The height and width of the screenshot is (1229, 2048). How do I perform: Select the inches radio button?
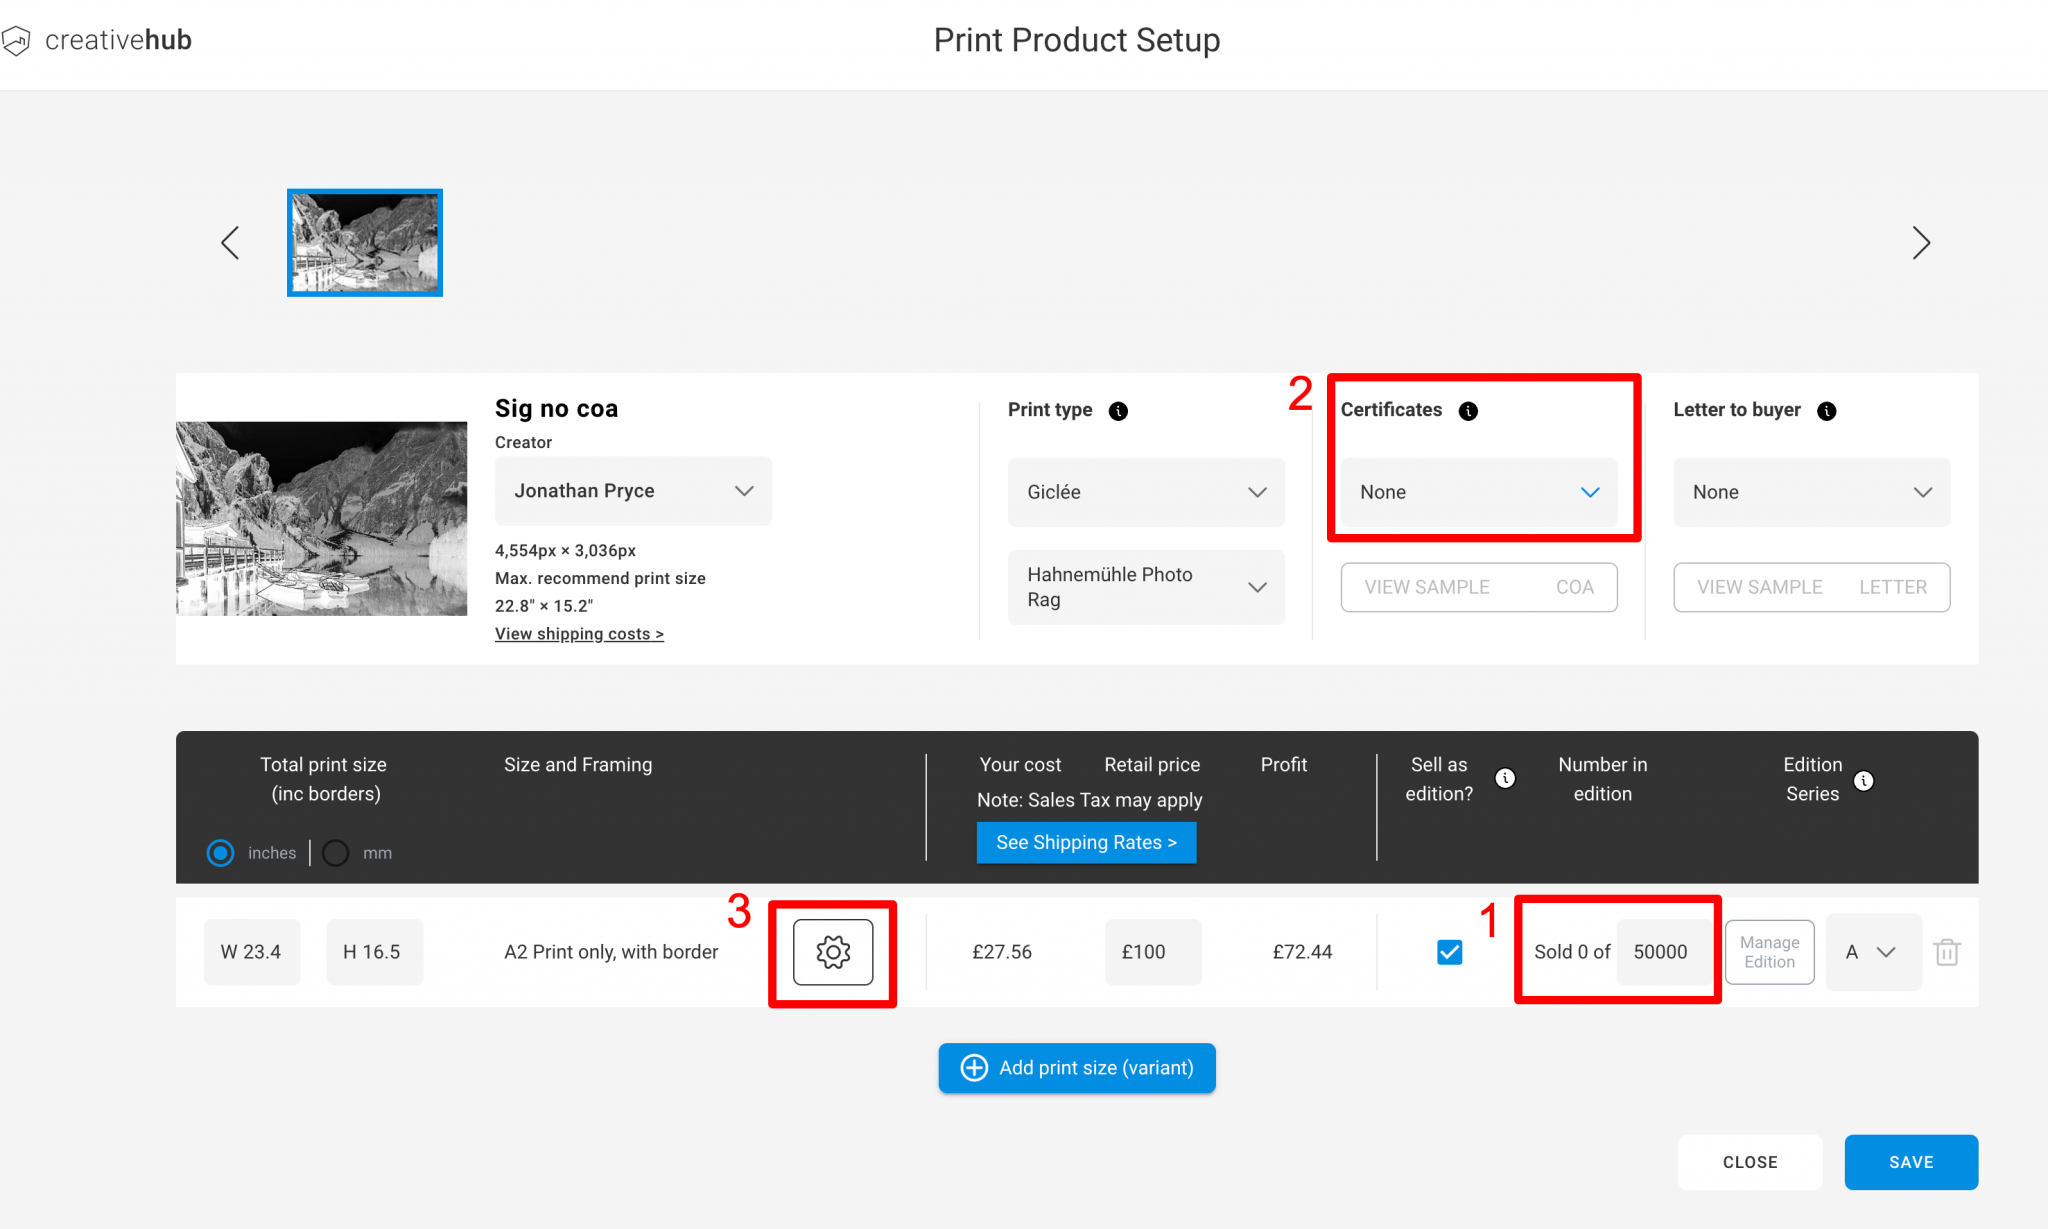pos(220,852)
